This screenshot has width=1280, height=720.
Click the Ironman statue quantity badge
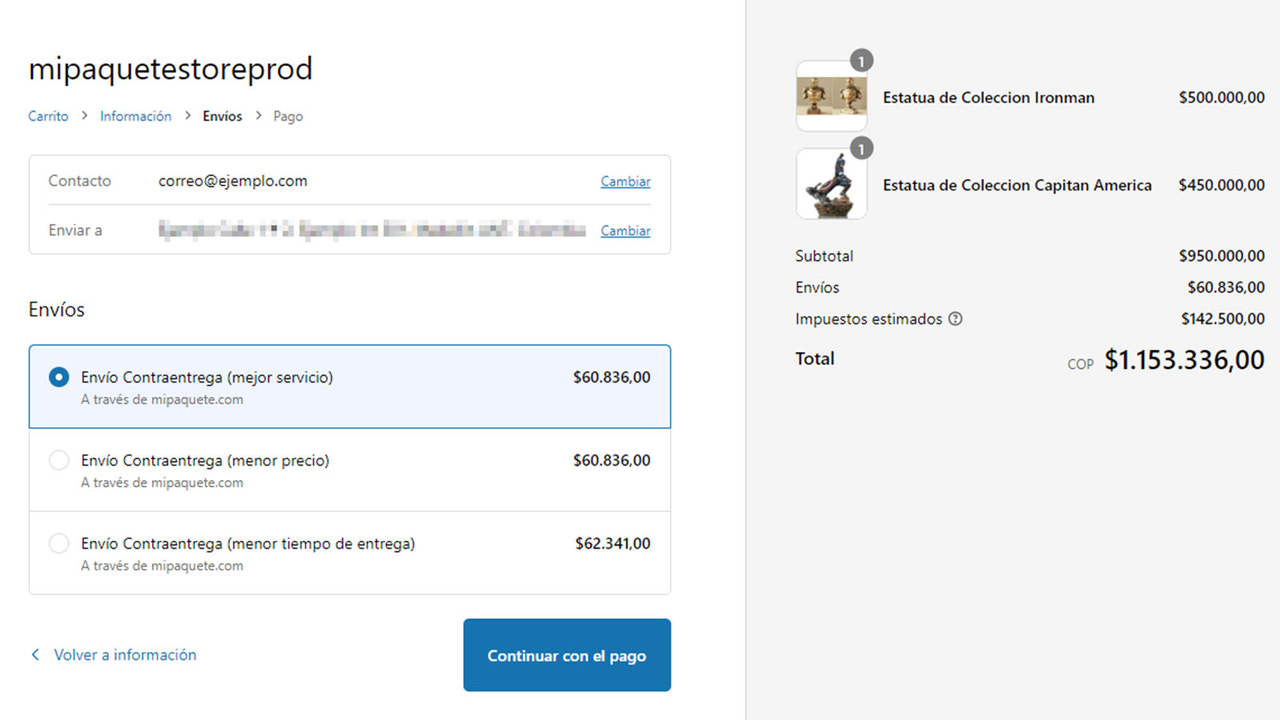point(862,60)
